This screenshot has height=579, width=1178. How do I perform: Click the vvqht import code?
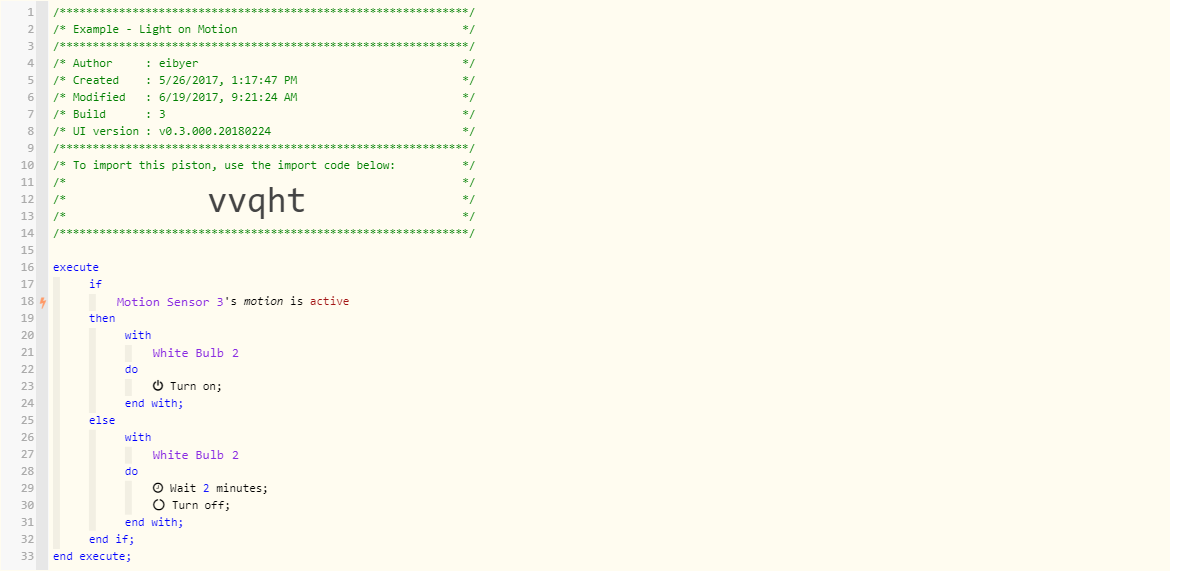[256, 201]
